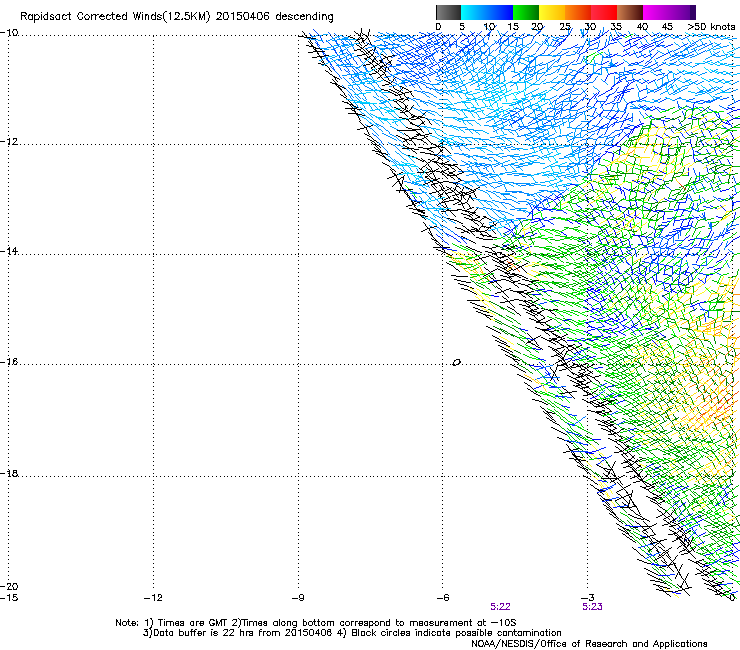Click the 5:22 time marker
The height and width of the screenshot is (650, 740).
pyautogui.click(x=500, y=607)
